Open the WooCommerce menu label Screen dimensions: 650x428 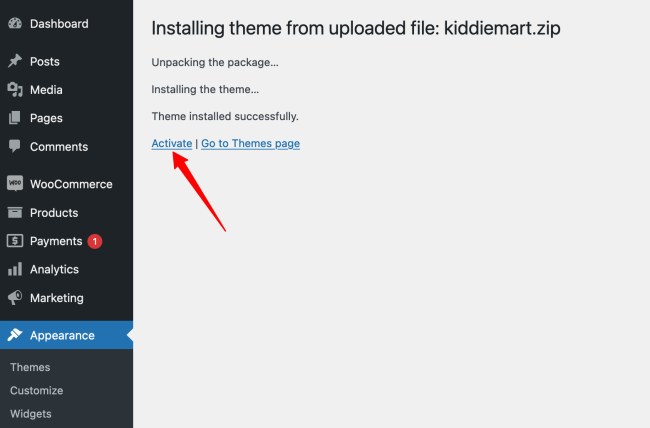click(71, 184)
